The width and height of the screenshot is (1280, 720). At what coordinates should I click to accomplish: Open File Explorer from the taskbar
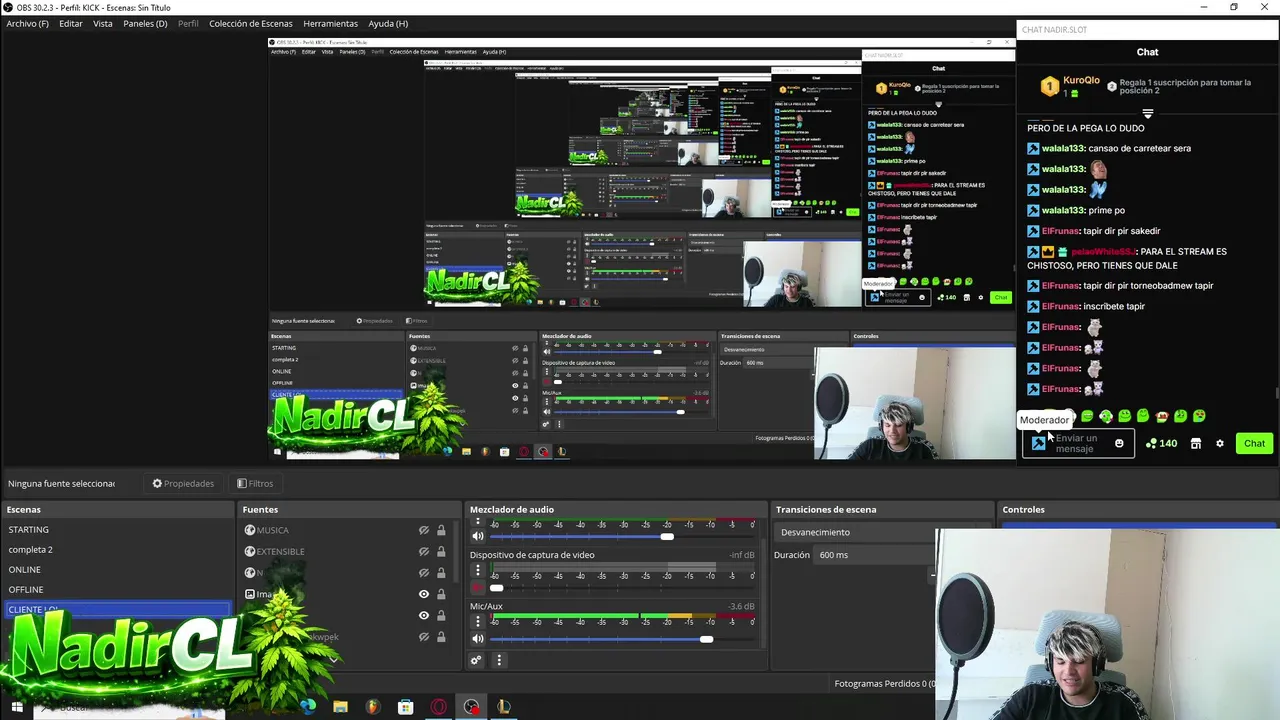(340, 707)
